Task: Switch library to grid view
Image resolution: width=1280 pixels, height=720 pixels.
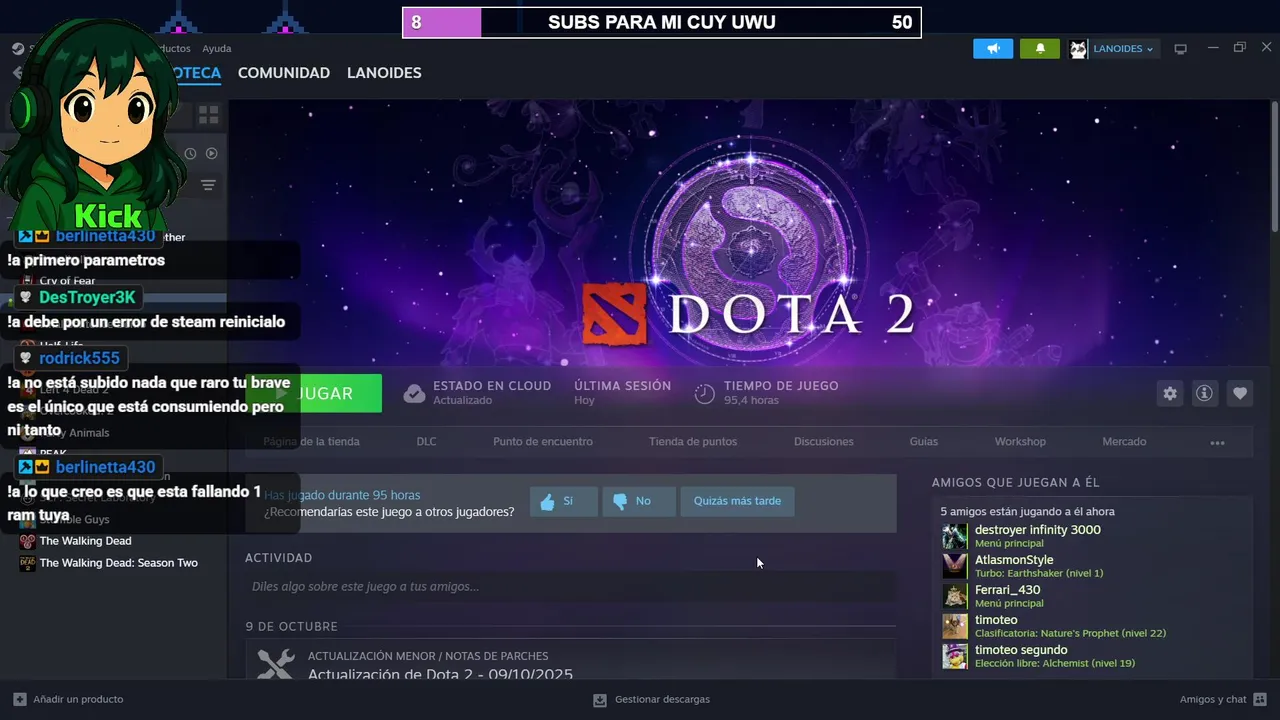Action: 209,115
